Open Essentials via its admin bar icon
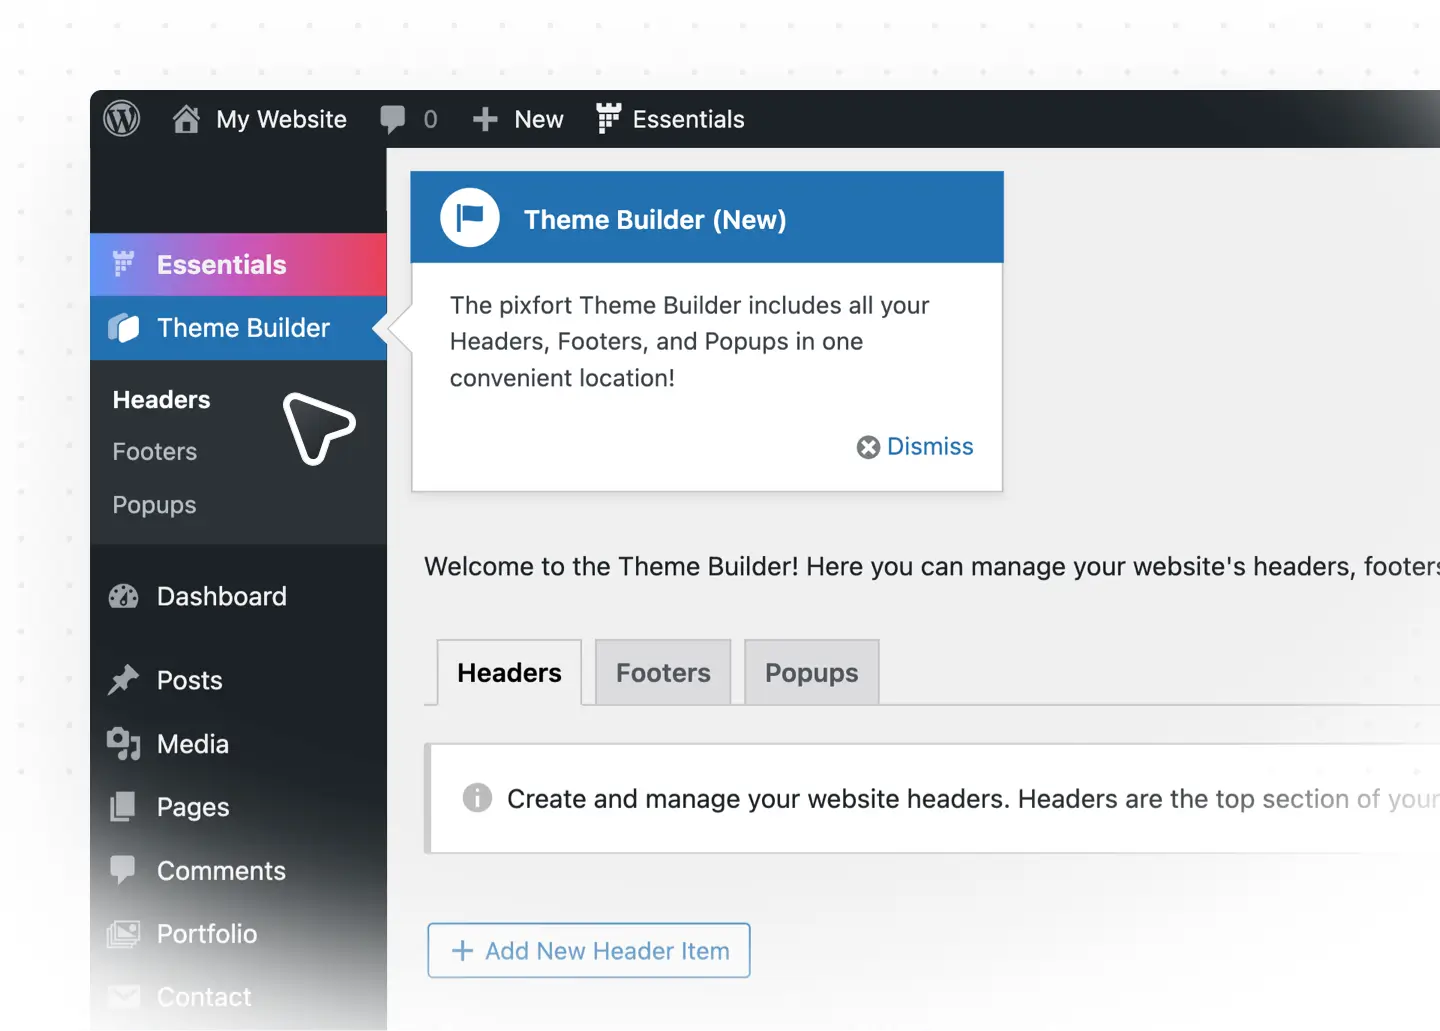 click(x=608, y=119)
